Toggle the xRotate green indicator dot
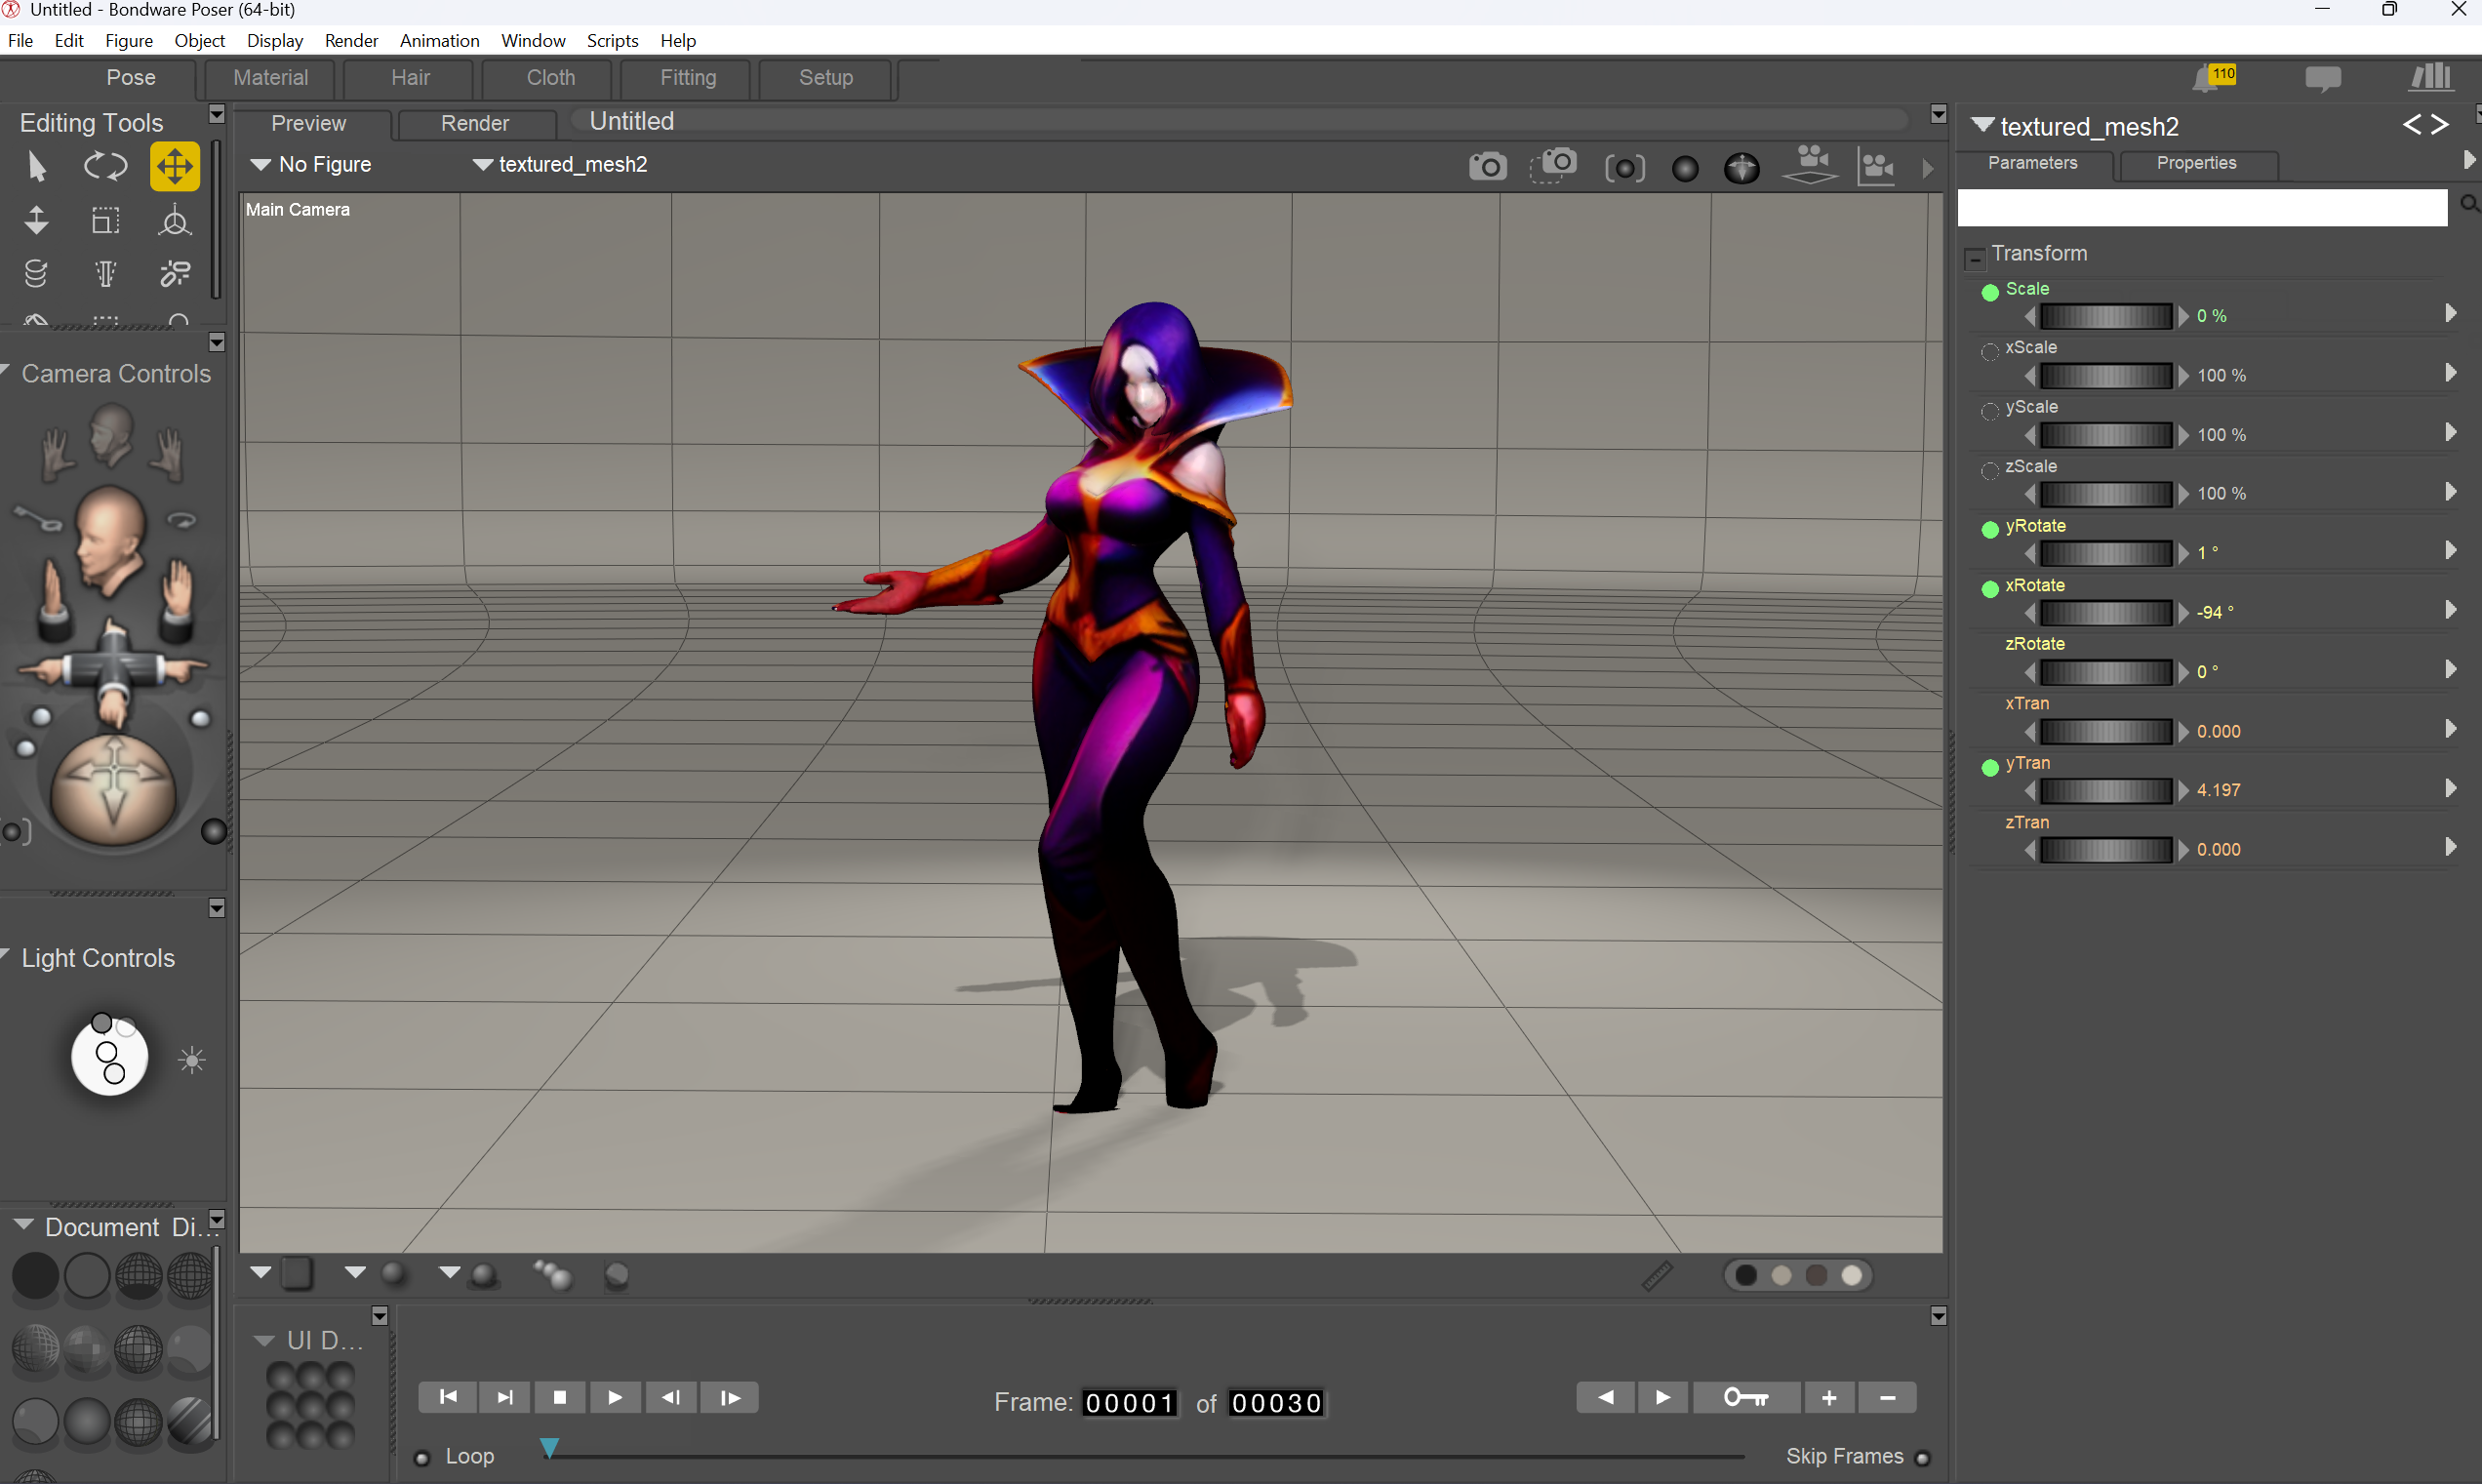Screen dimensions: 2482x1484 point(1990,589)
